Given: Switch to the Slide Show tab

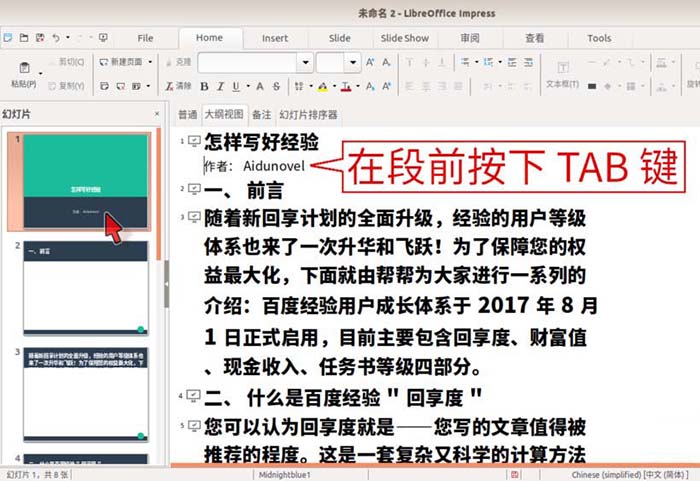Looking at the screenshot, I should click(x=405, y=38).
